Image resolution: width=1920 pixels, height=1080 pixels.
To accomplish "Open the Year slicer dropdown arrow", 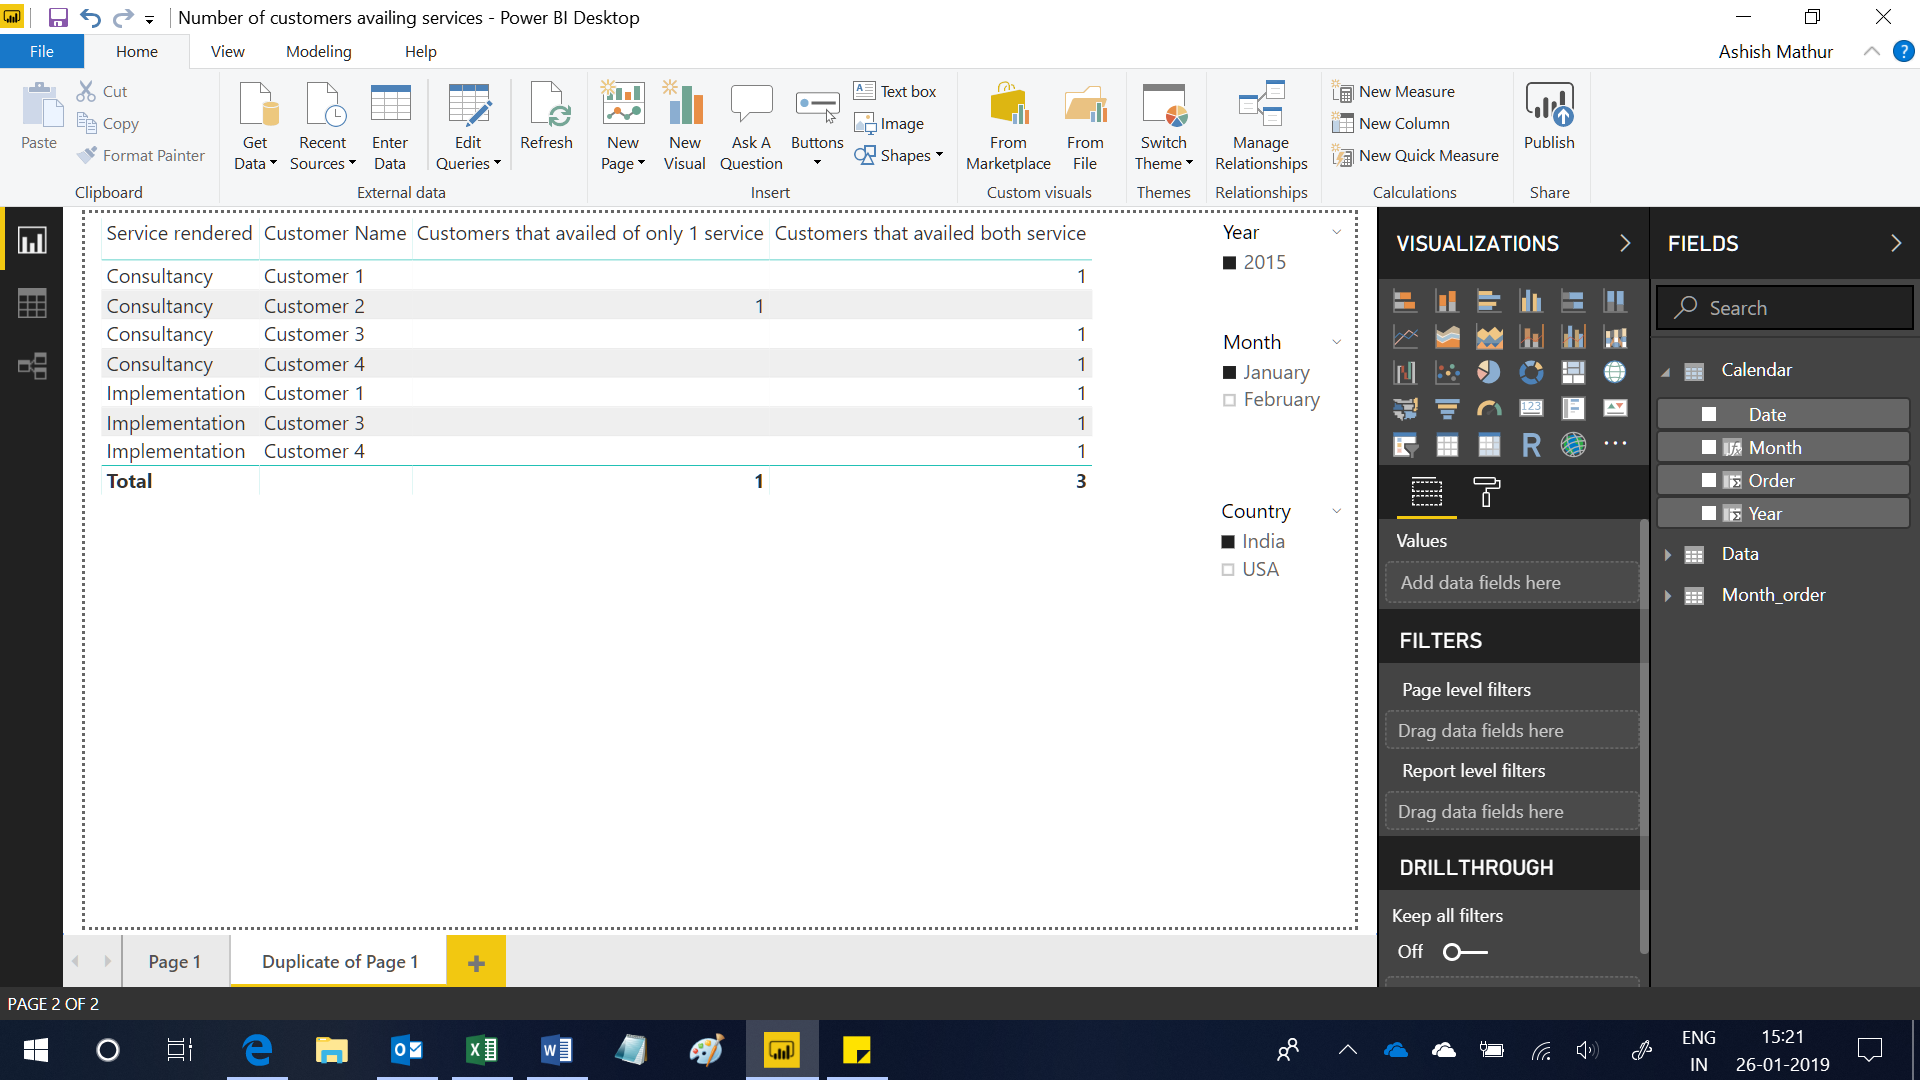I will [x=1336, y=232].
